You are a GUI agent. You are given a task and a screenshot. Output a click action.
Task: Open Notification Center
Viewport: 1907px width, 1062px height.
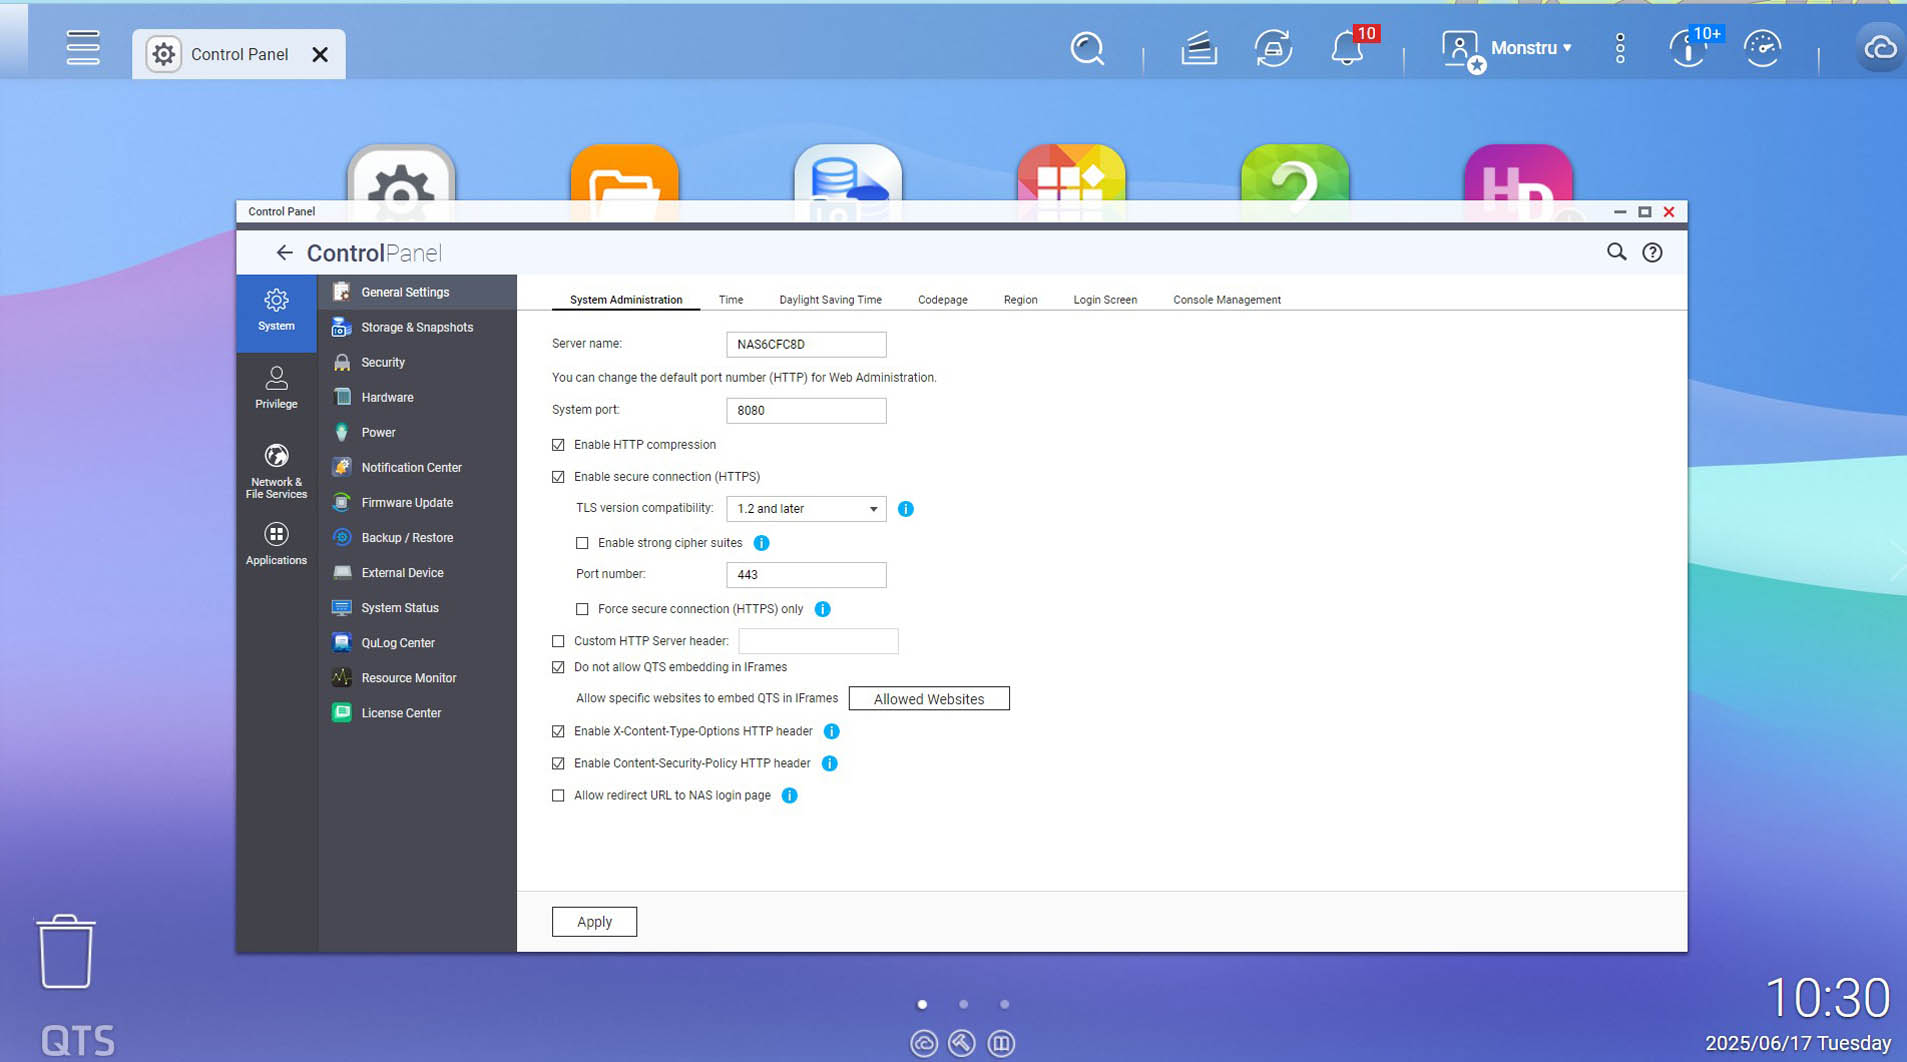point(417,467)
